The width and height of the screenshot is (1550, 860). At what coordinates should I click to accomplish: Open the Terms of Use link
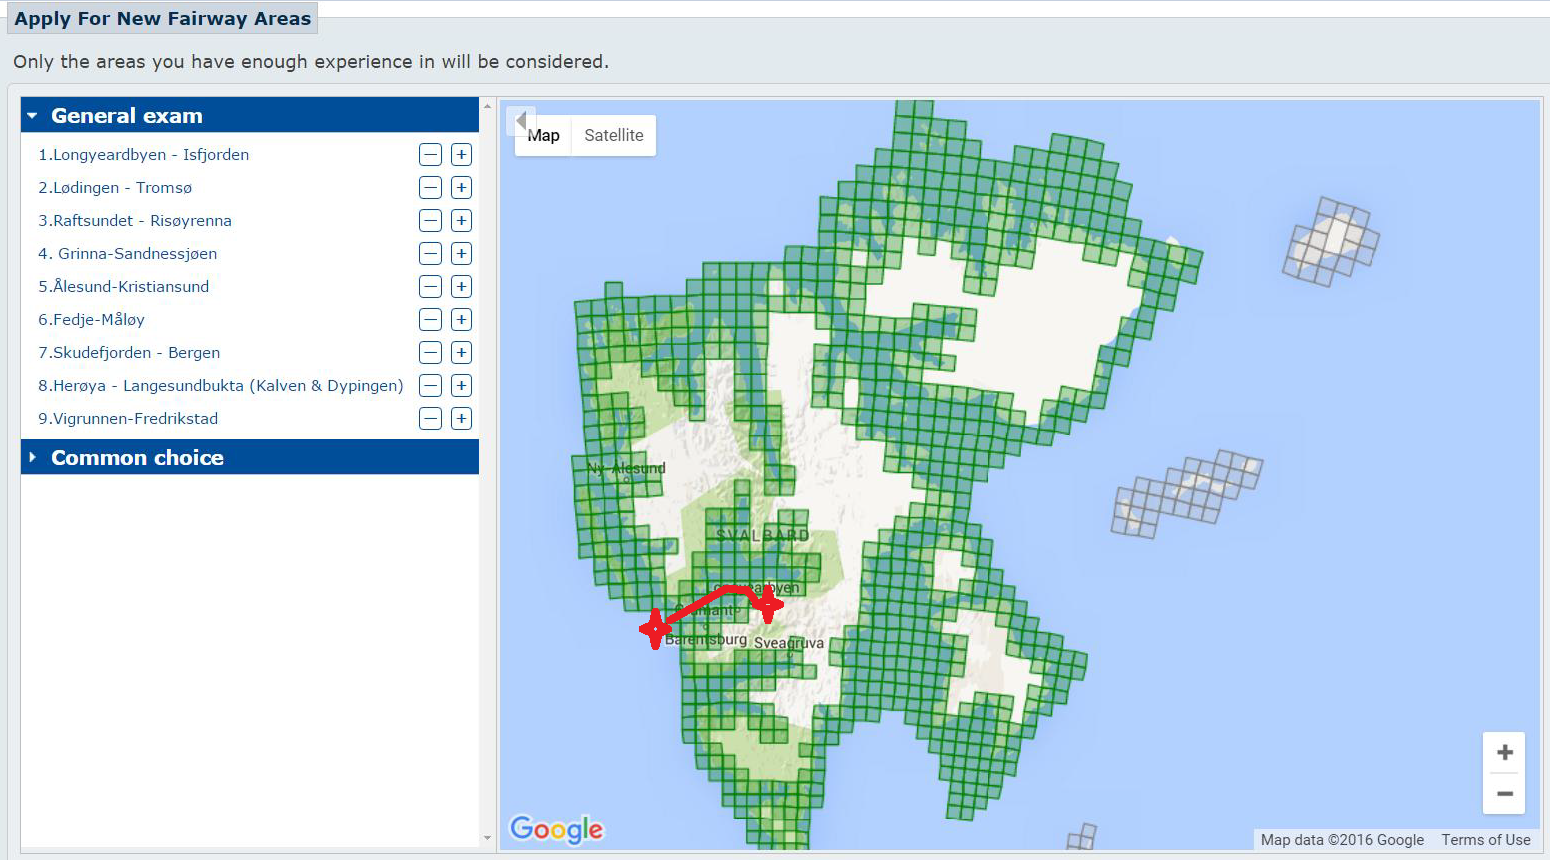tap(1485, 840)
